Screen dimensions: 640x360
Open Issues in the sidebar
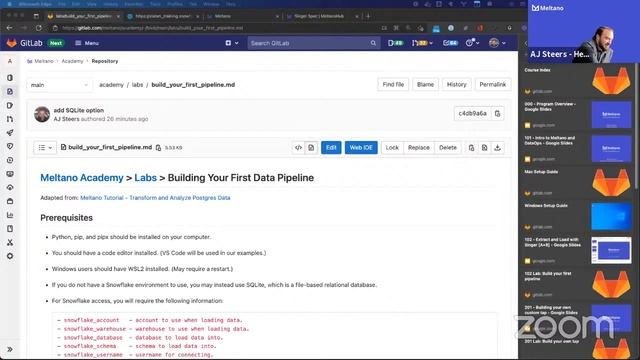point(10,105)
